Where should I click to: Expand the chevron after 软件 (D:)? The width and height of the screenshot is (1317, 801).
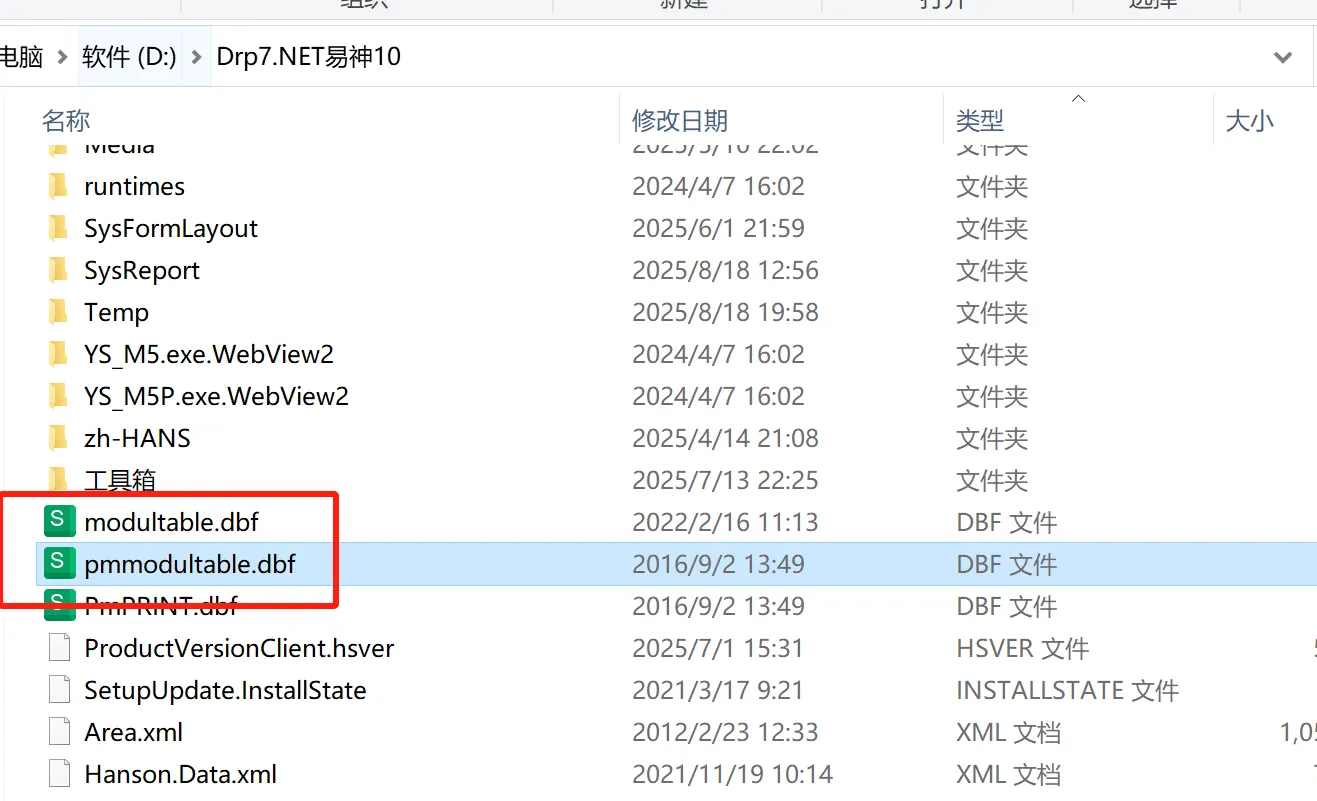pyautogui.click(x=195, y=57)
